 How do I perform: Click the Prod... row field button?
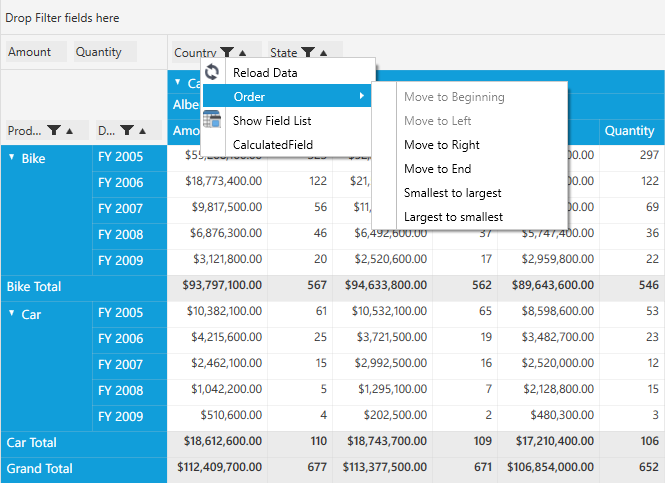pos(47,130)
